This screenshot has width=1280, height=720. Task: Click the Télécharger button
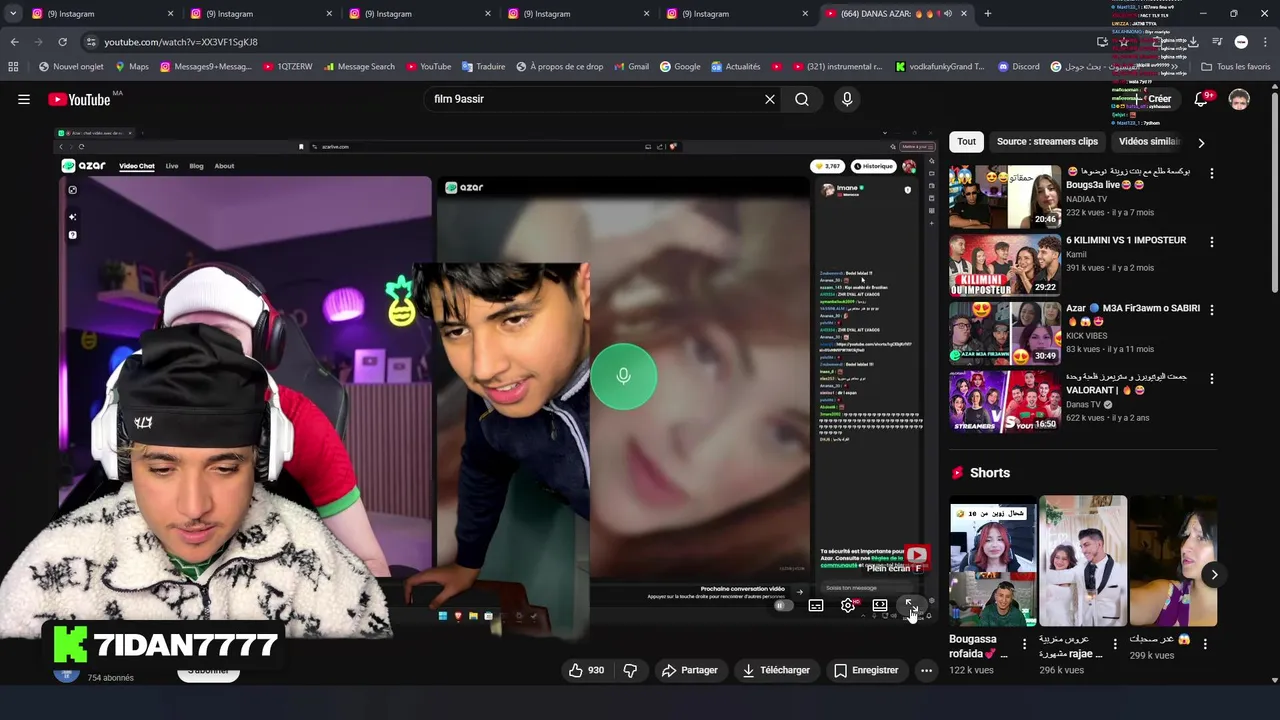pos(776,670)
